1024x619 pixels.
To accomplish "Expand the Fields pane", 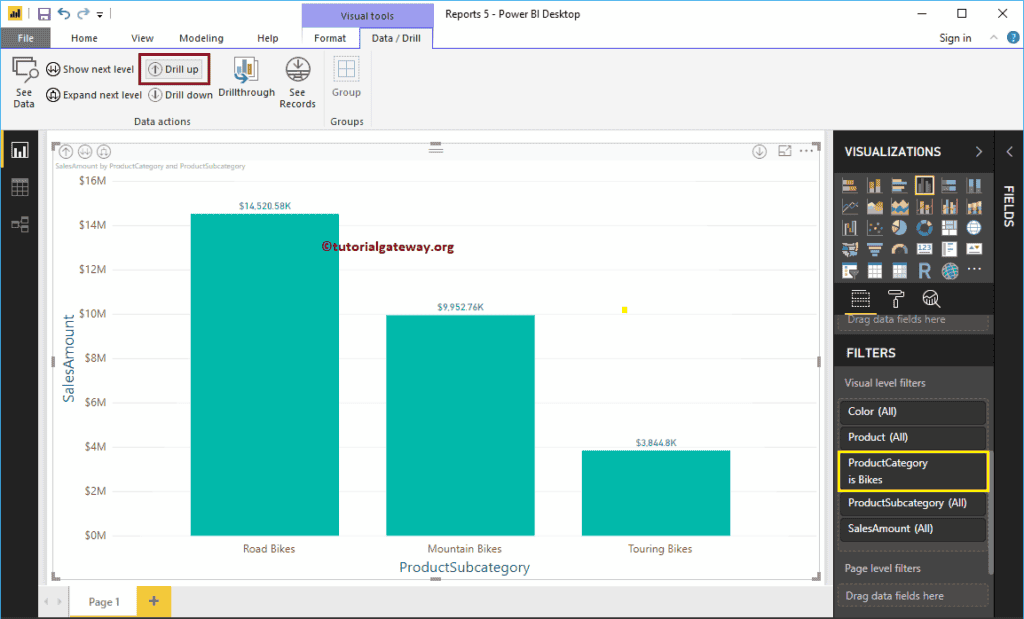I will (1009, 151).
